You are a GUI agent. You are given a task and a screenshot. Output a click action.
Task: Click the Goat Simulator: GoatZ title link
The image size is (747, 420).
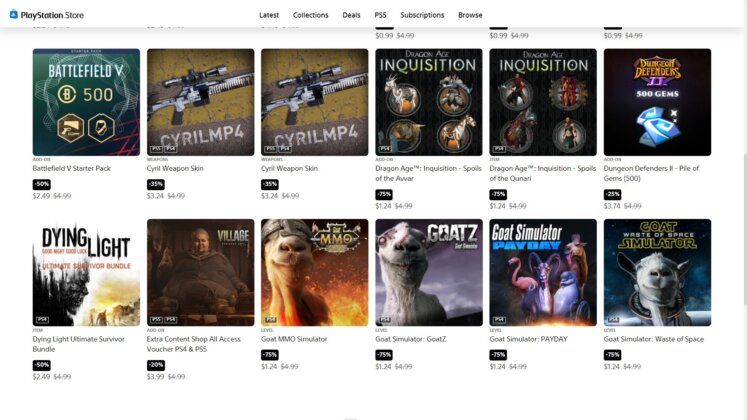(410, 339)
